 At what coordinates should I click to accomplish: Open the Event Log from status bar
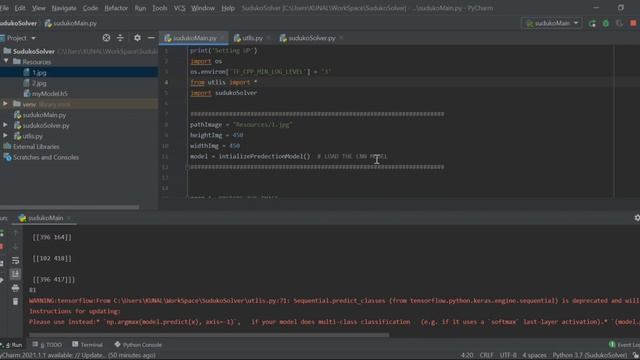(624, 345)
